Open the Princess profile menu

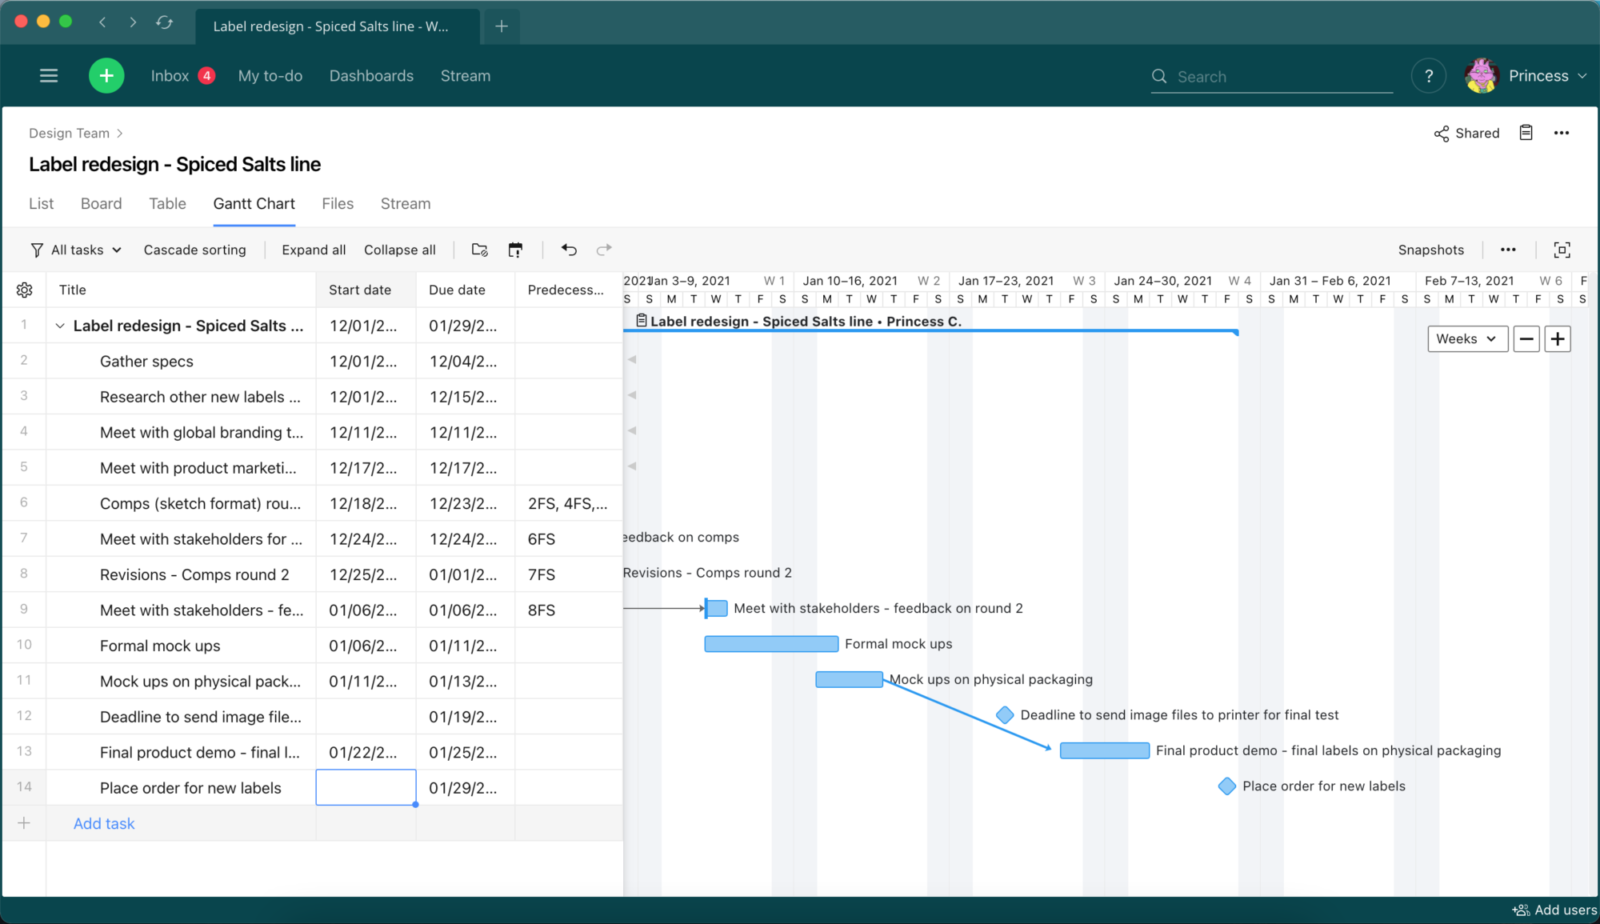(1526, 76)
